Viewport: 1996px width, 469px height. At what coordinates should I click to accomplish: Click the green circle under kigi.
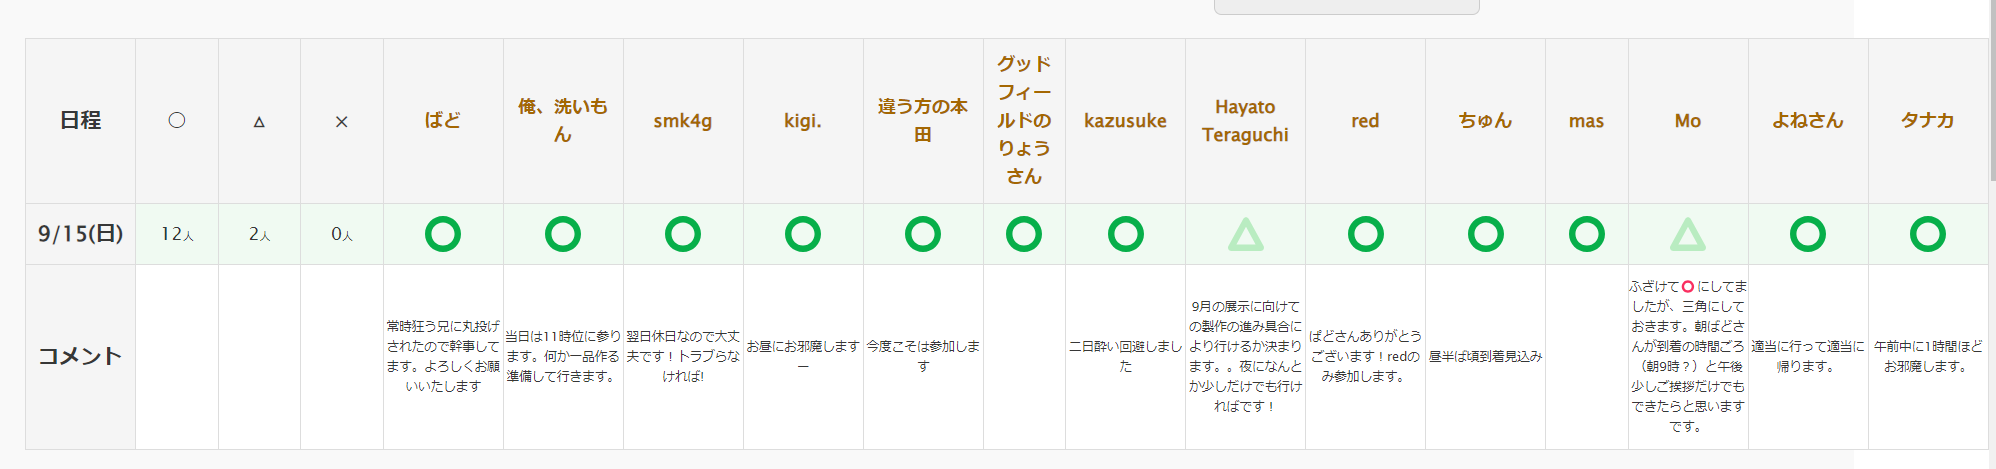coord(803,234)
